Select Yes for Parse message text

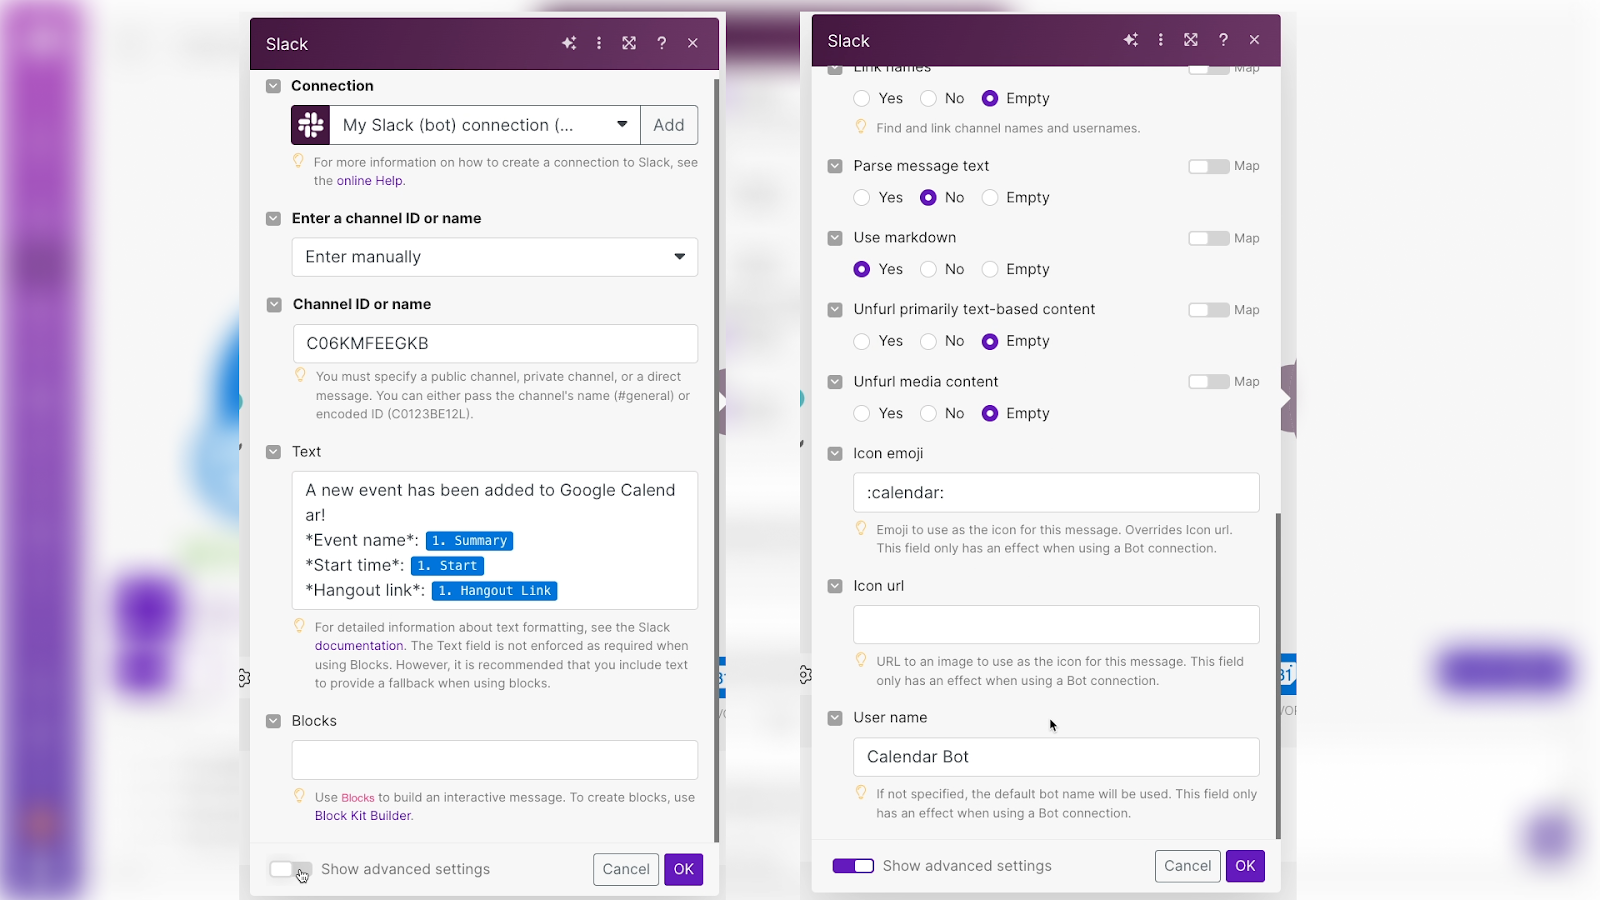pos(862,198)
